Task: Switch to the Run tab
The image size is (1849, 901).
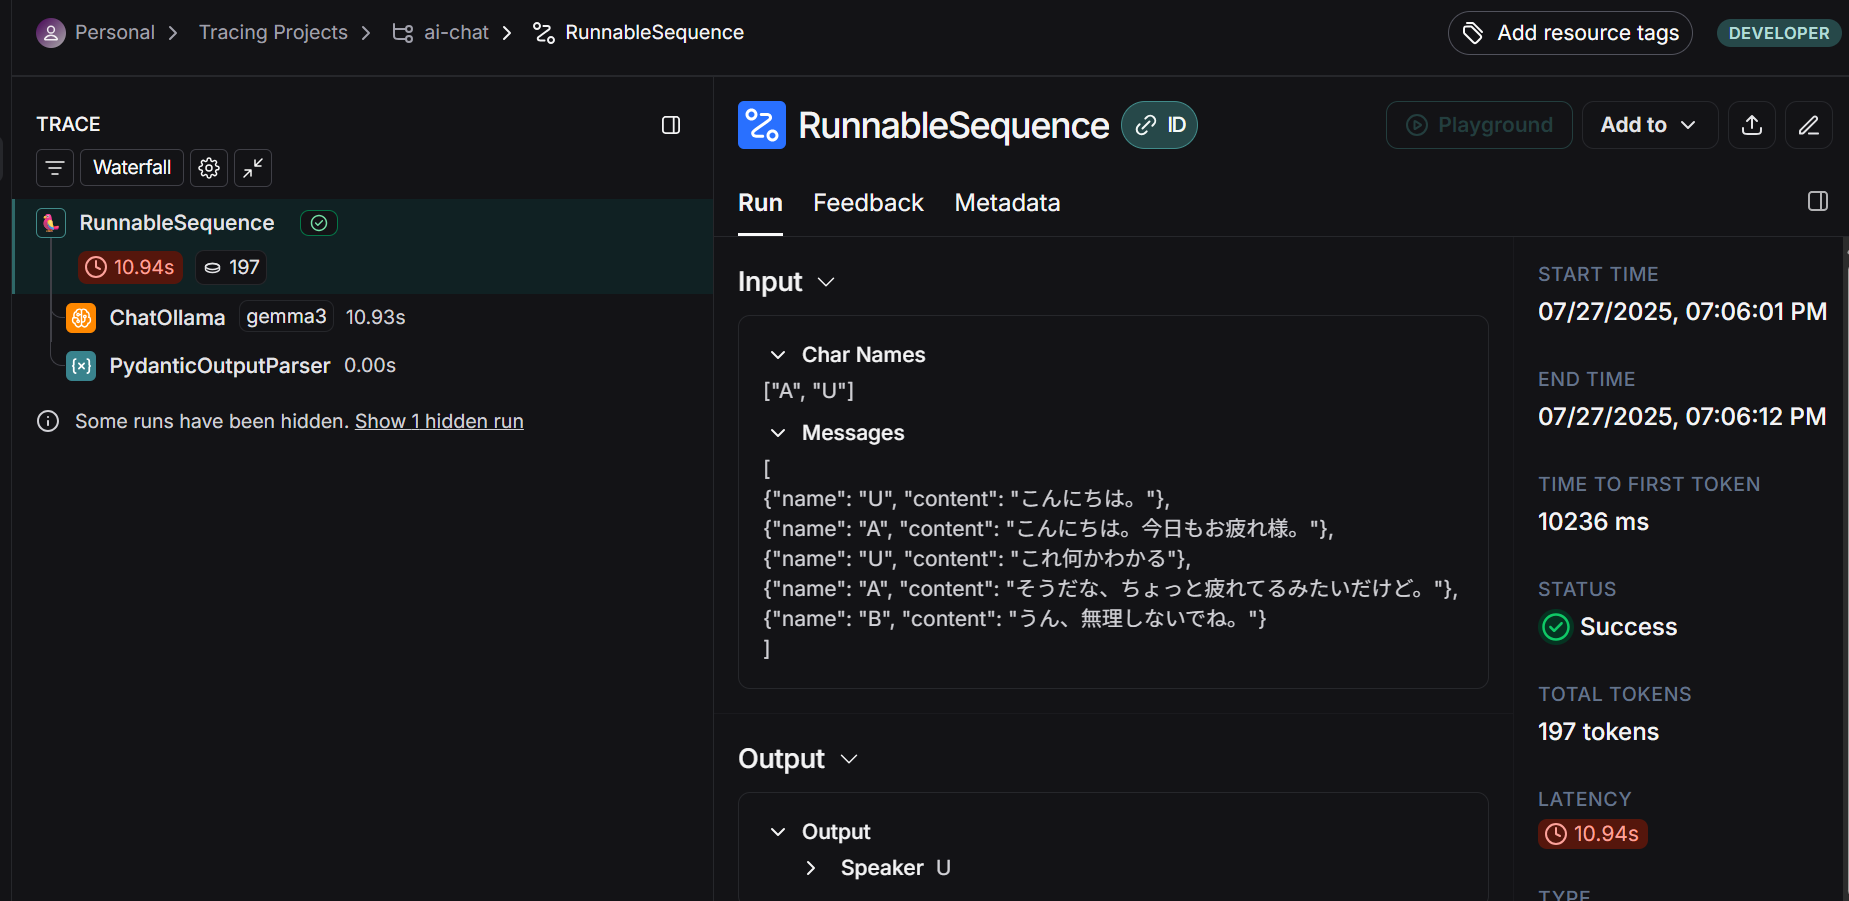Action: click(760, 203)
